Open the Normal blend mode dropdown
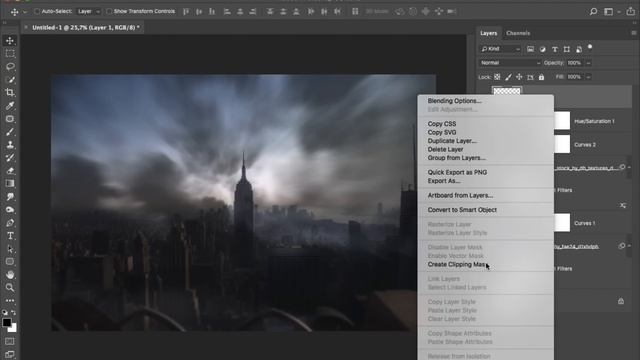Screen dimensions: 640x360 510,63
